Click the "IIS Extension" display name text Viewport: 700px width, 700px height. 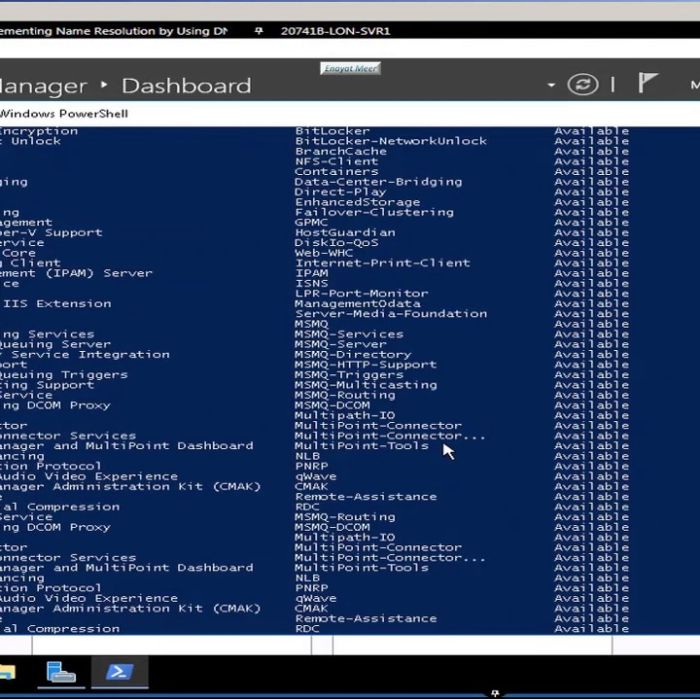(57, 304)
